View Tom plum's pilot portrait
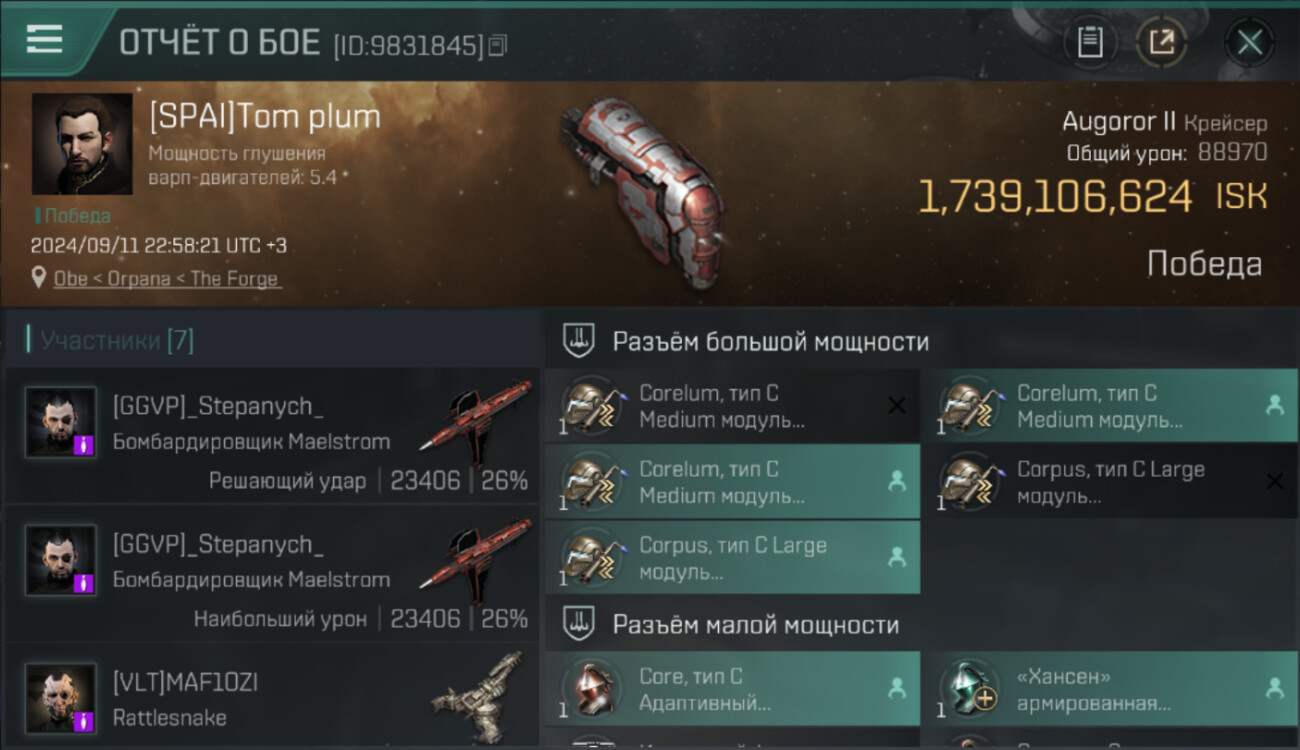This screenshot has height=750, width=1300. tap(82, 144)
